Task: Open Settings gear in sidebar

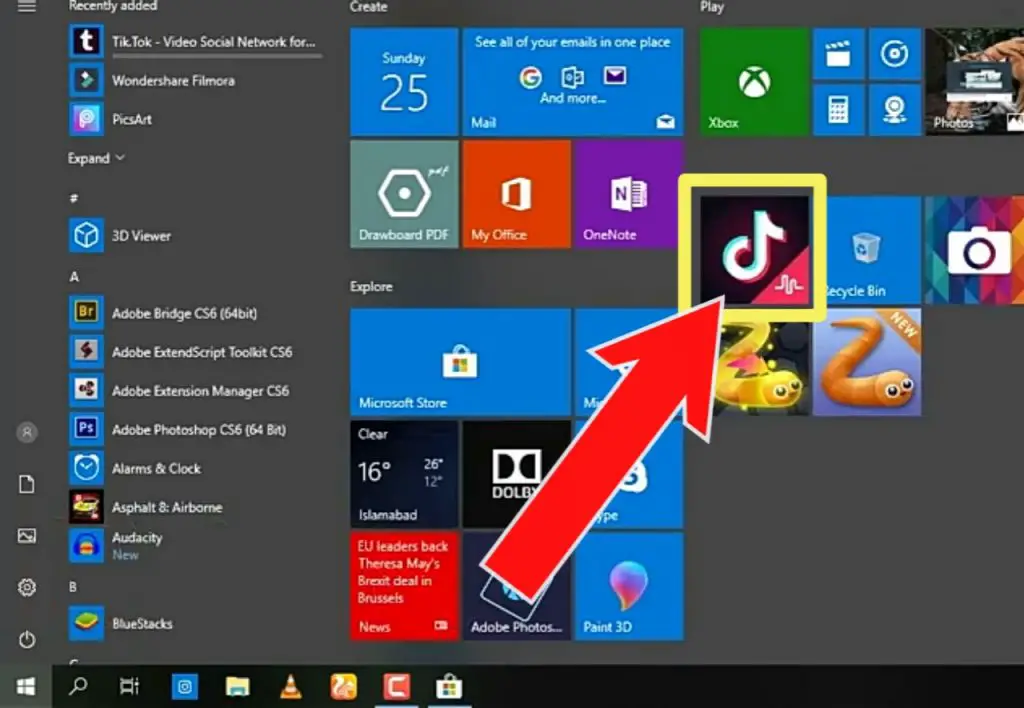Action: (x=27, y=587)
